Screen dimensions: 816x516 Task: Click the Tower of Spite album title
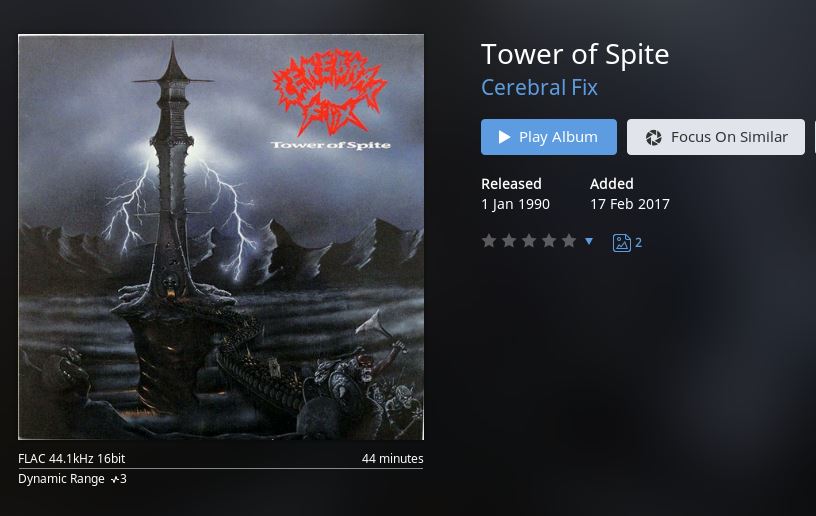point(575,54)
